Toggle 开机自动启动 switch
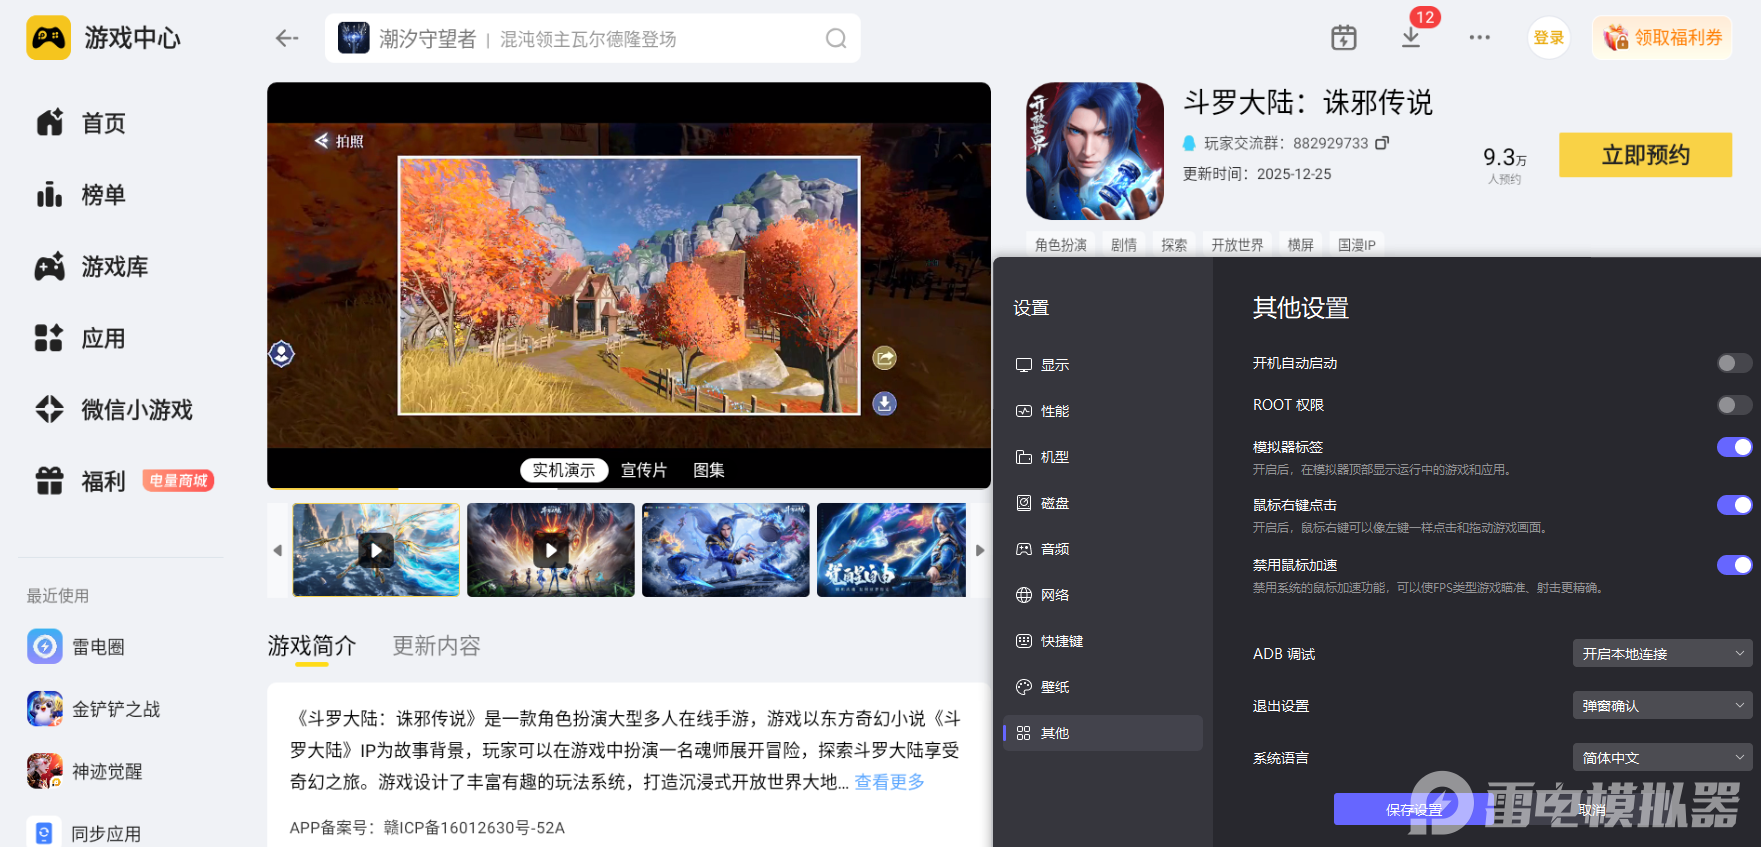The image size is (1761, 847). click(1734, 363)
